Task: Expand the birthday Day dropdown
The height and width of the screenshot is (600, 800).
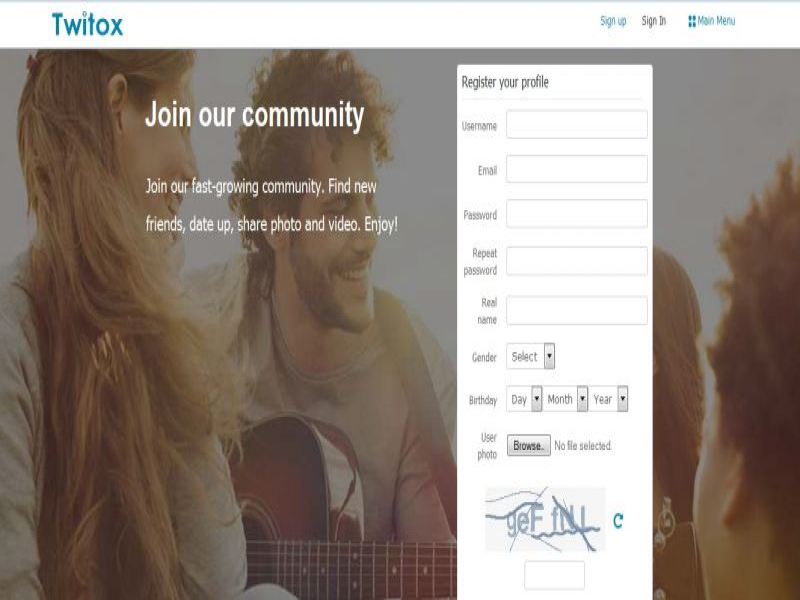Action: (524, 399)
